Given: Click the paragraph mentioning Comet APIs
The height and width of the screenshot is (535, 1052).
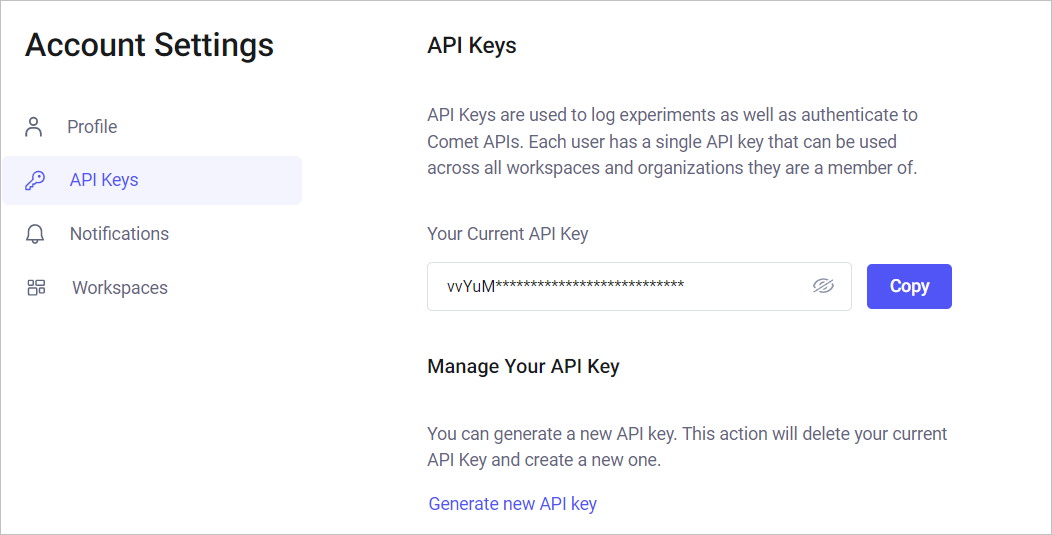Looking at the screenshot, I should tap(672, 141).
